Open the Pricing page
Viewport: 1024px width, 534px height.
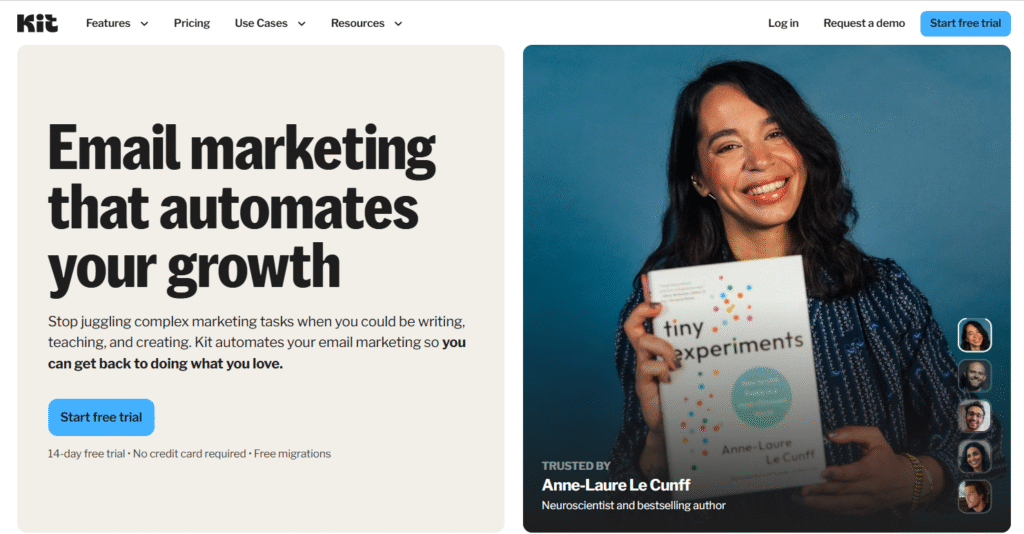click(191, 23)
